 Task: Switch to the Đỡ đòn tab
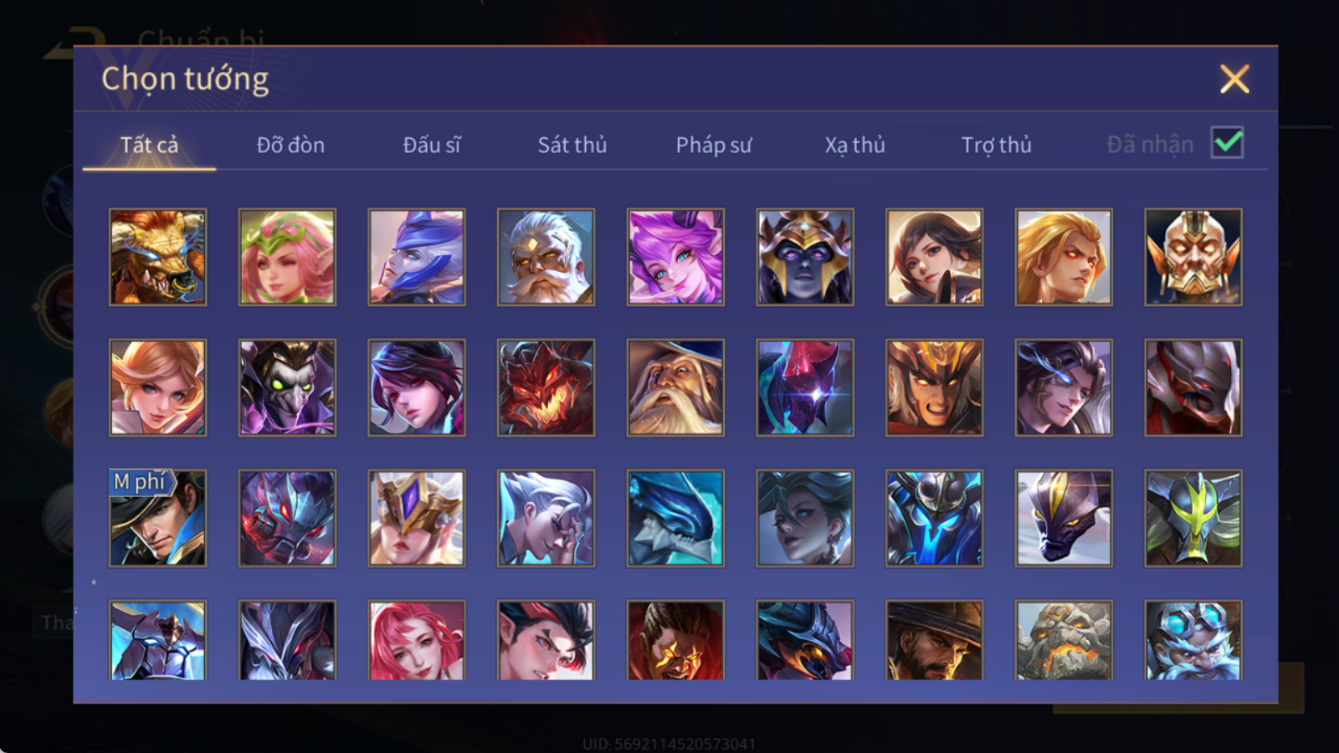point(291,145)
